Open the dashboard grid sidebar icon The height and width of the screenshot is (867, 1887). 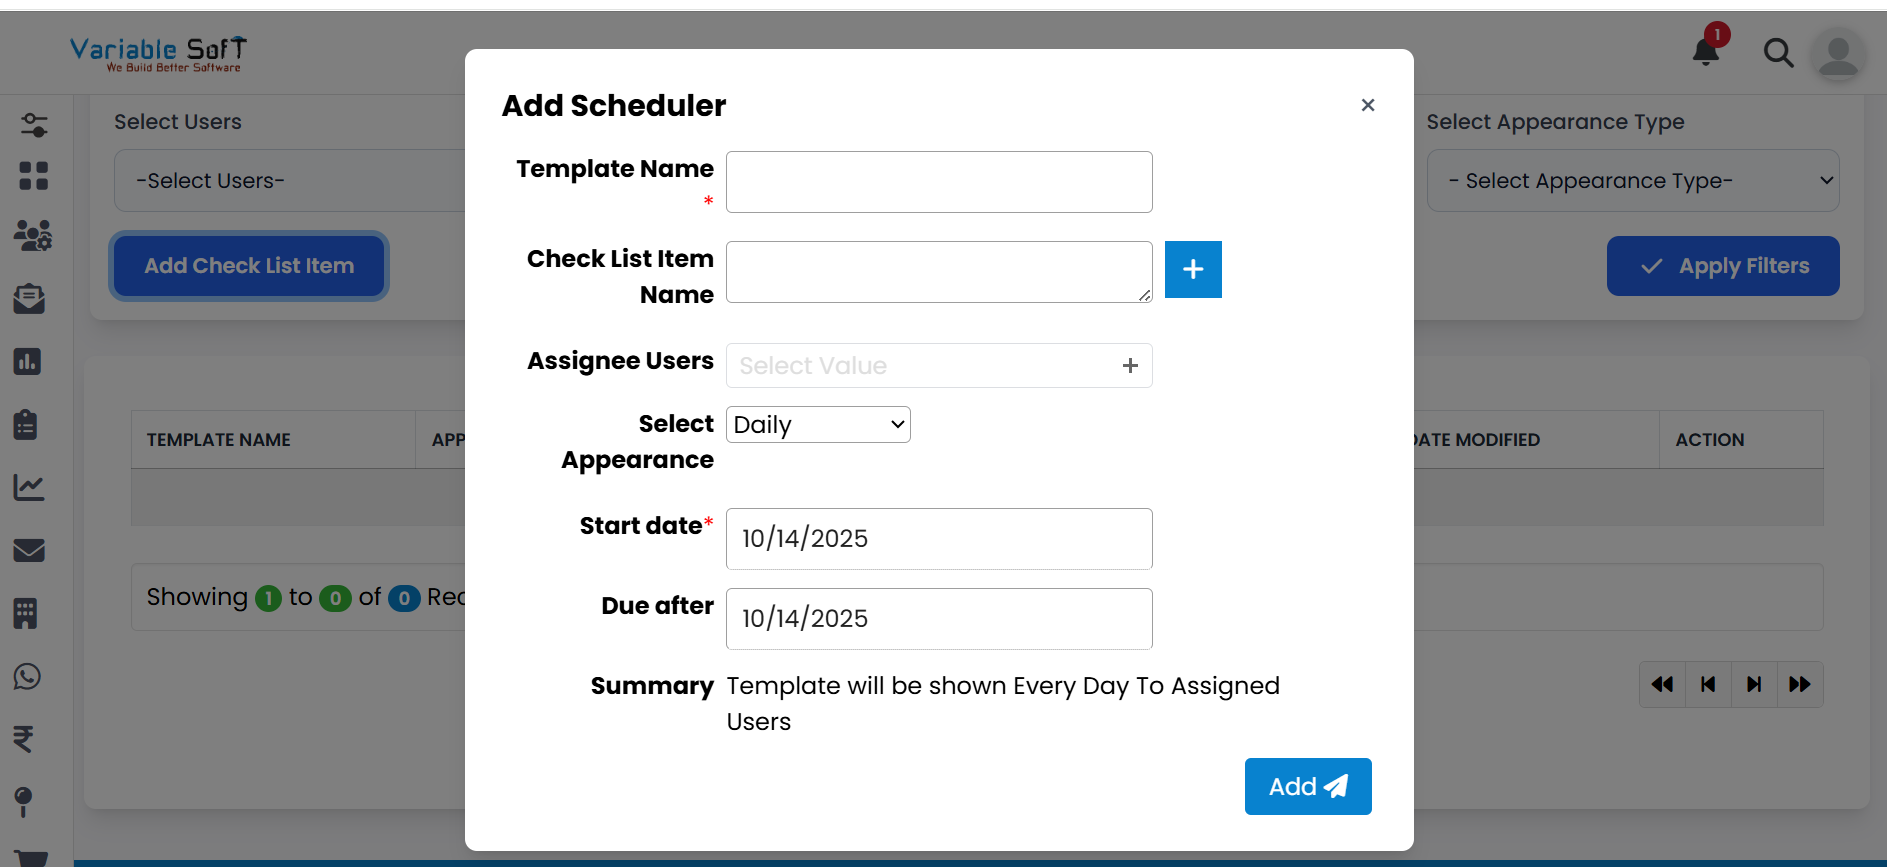pos(33,176)
